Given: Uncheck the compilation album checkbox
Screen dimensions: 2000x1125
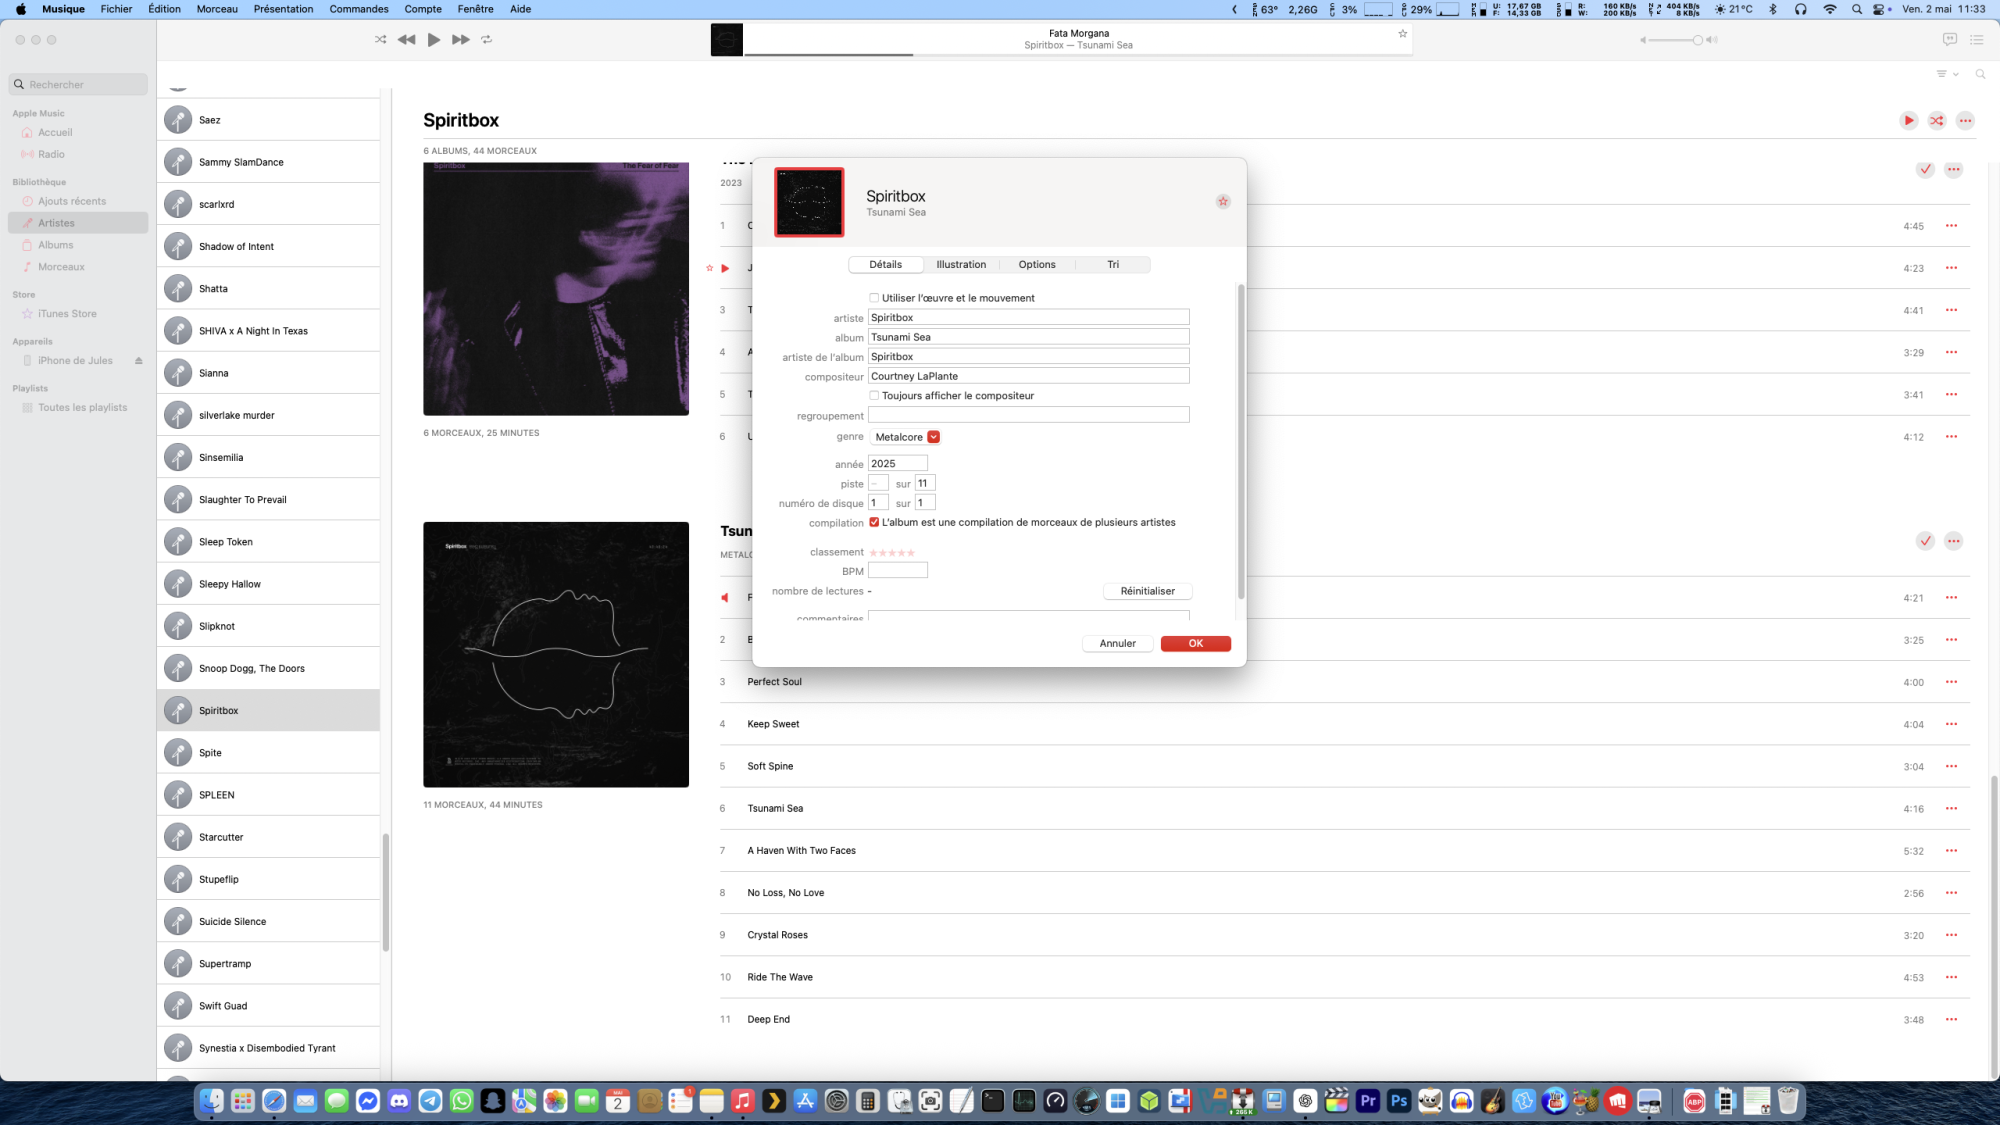Looking at the screenshot, I should coord(874,523).
